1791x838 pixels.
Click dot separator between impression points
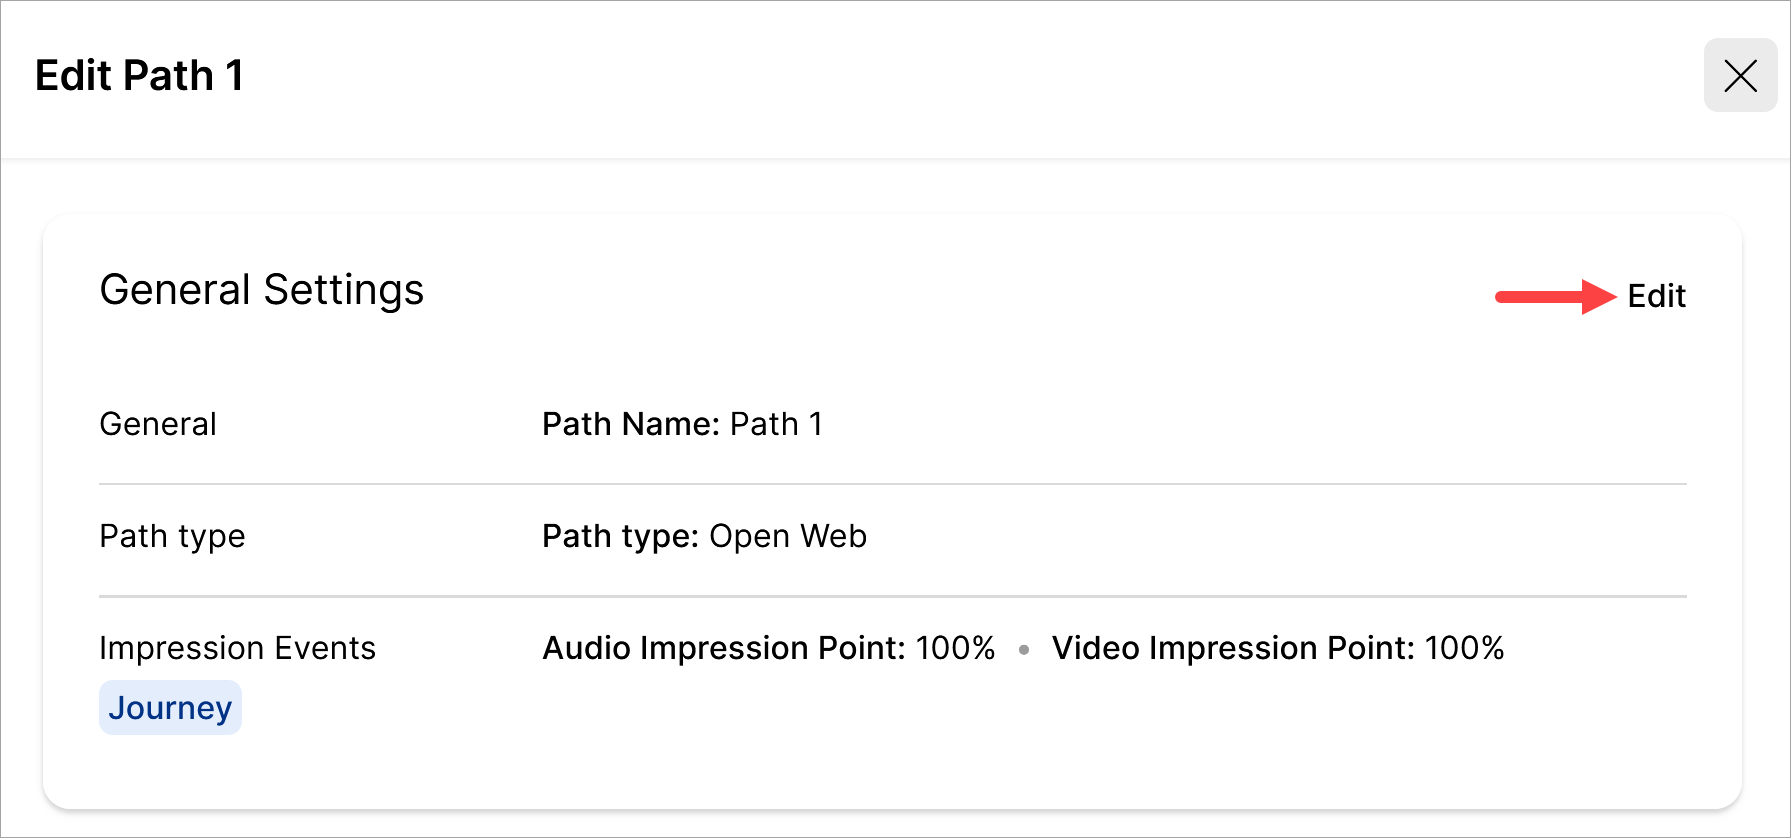point(1024,650)
